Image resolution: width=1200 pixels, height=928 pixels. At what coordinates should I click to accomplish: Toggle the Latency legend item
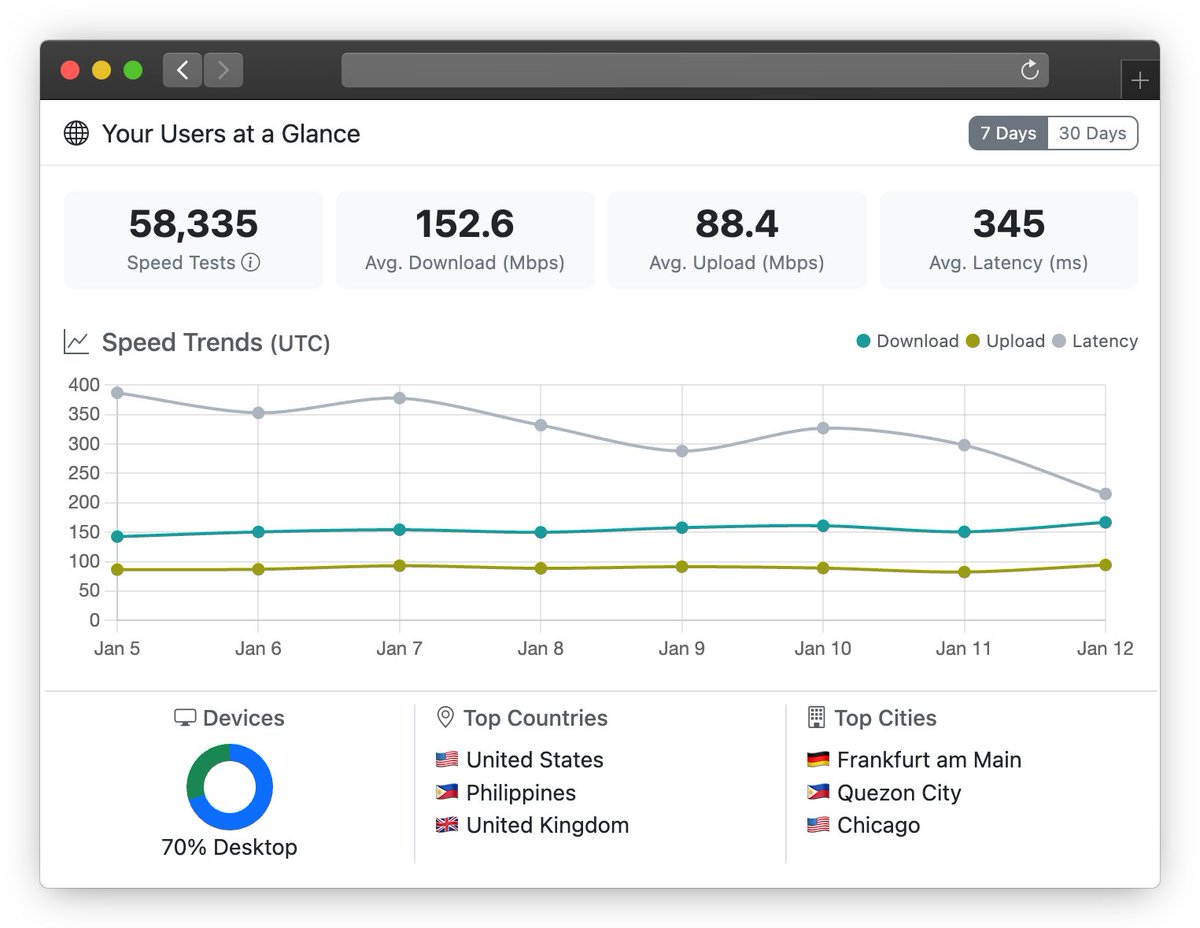click(1095, 341)
